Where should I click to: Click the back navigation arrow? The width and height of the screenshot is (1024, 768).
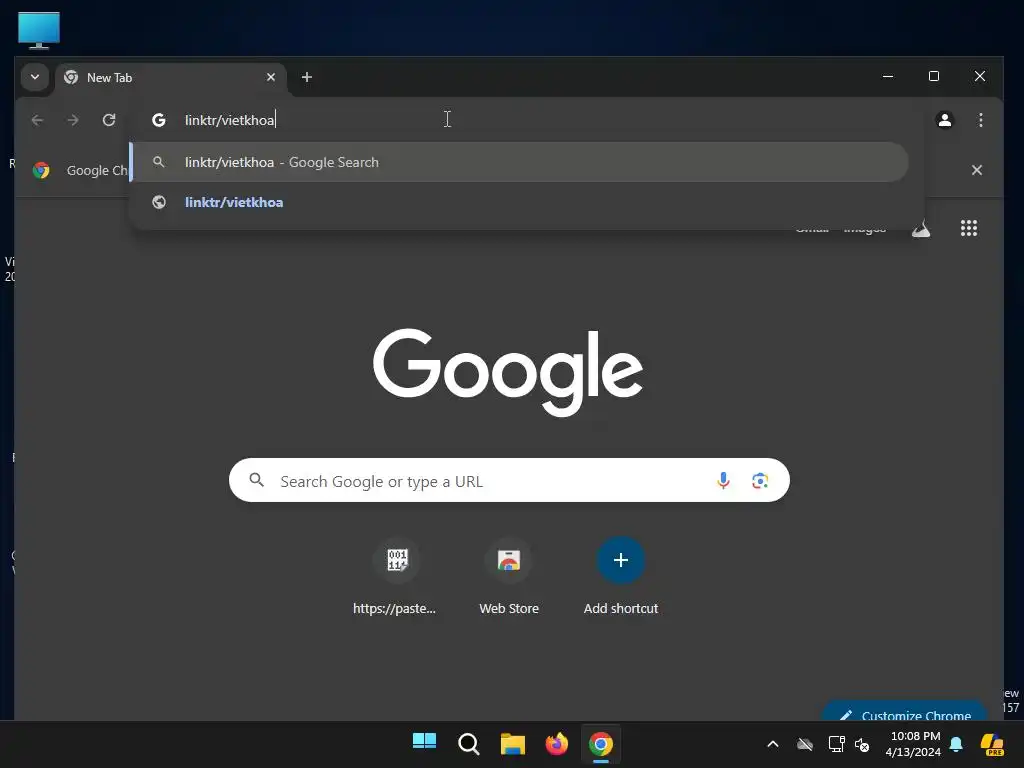(37, 120)
